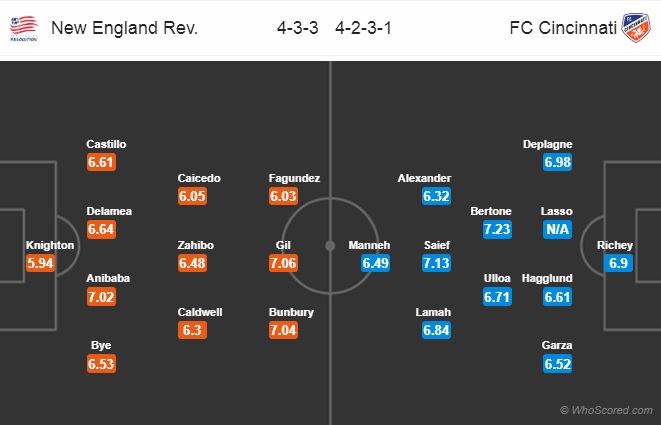The width and height of the screenshot is (661, 425).
Task: Open player Fagundez's name label
Action: (294, 178)
